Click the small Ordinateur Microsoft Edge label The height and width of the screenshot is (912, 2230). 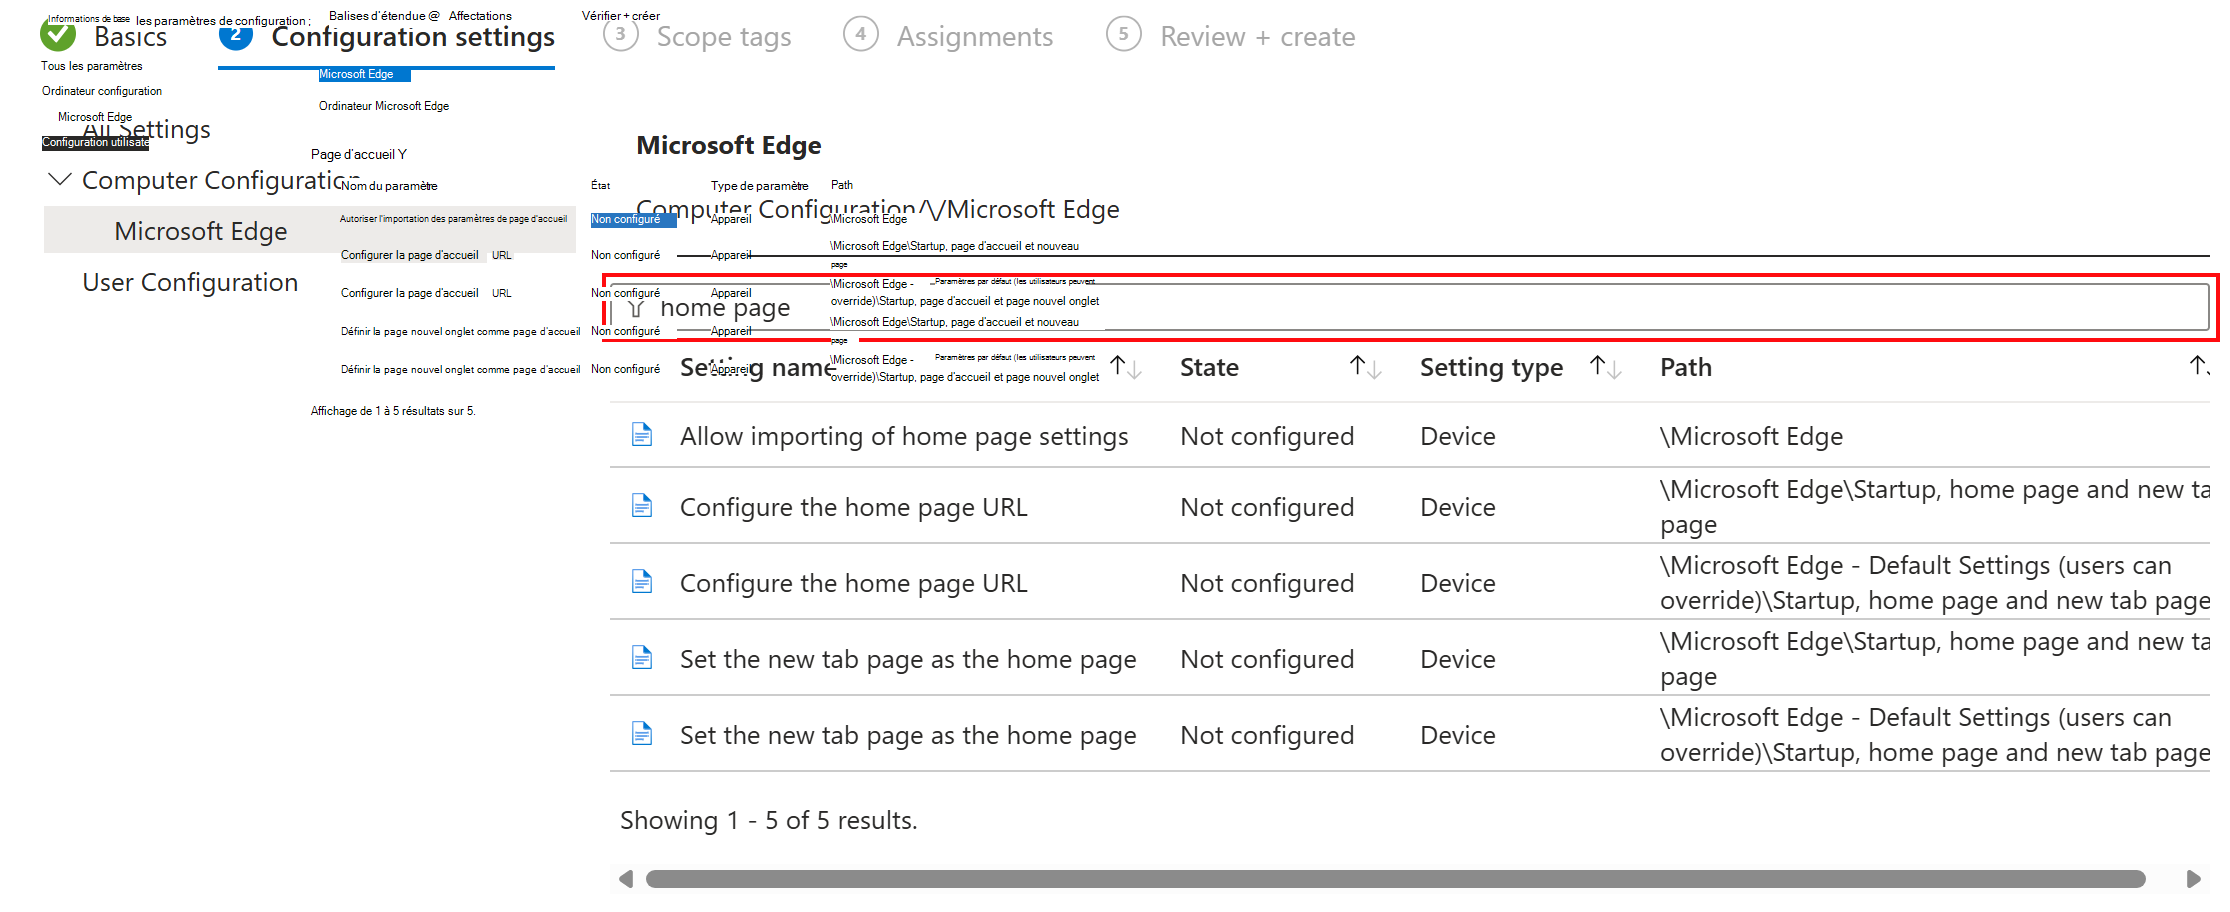(x=384, y=106)
